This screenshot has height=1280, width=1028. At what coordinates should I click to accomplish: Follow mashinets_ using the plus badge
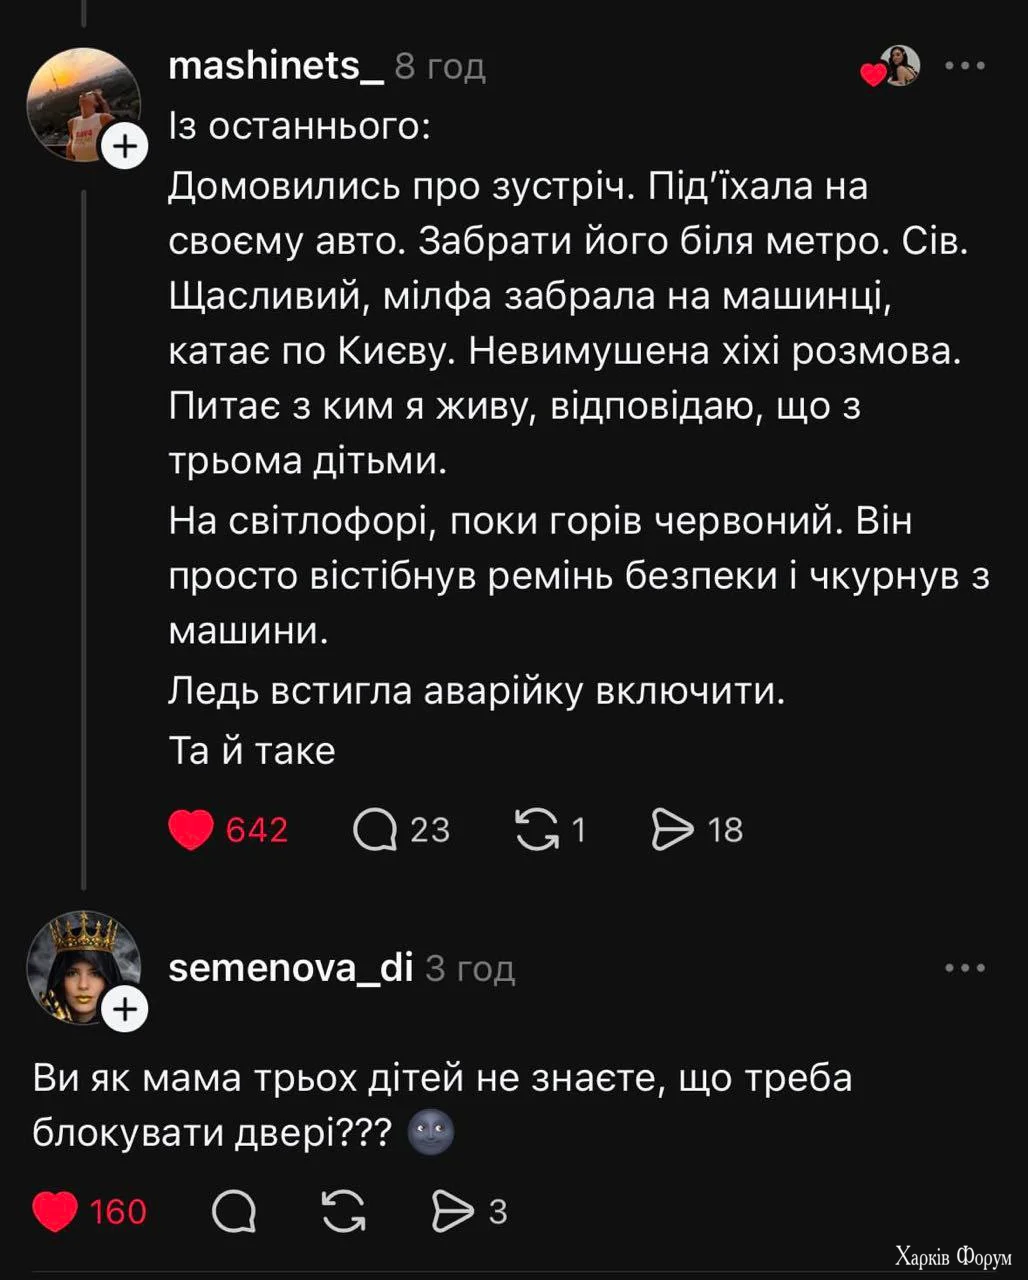[x=125, y=148]
